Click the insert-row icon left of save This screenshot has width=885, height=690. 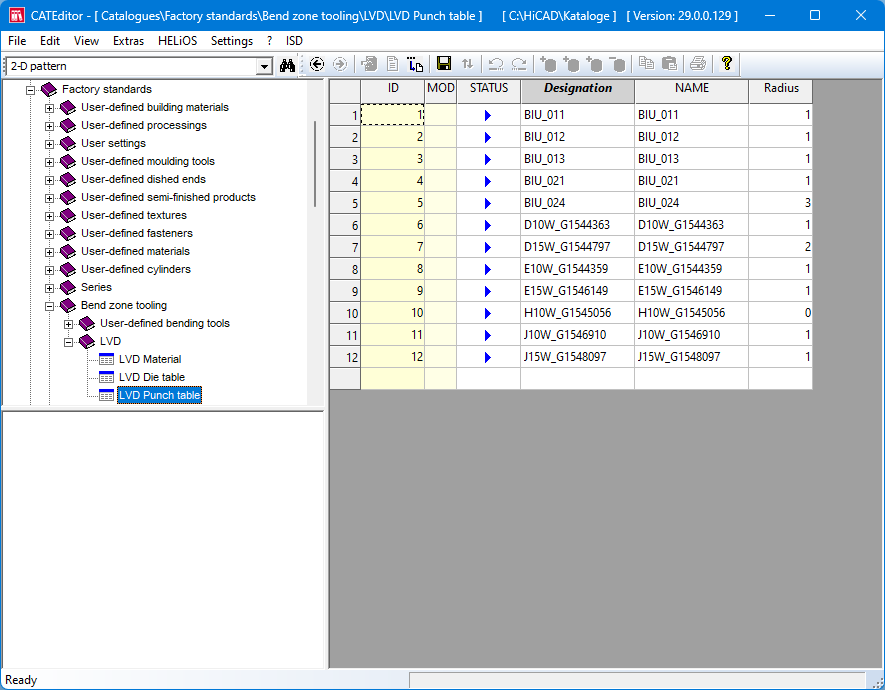pyautogui.click(x=415, y=64)
